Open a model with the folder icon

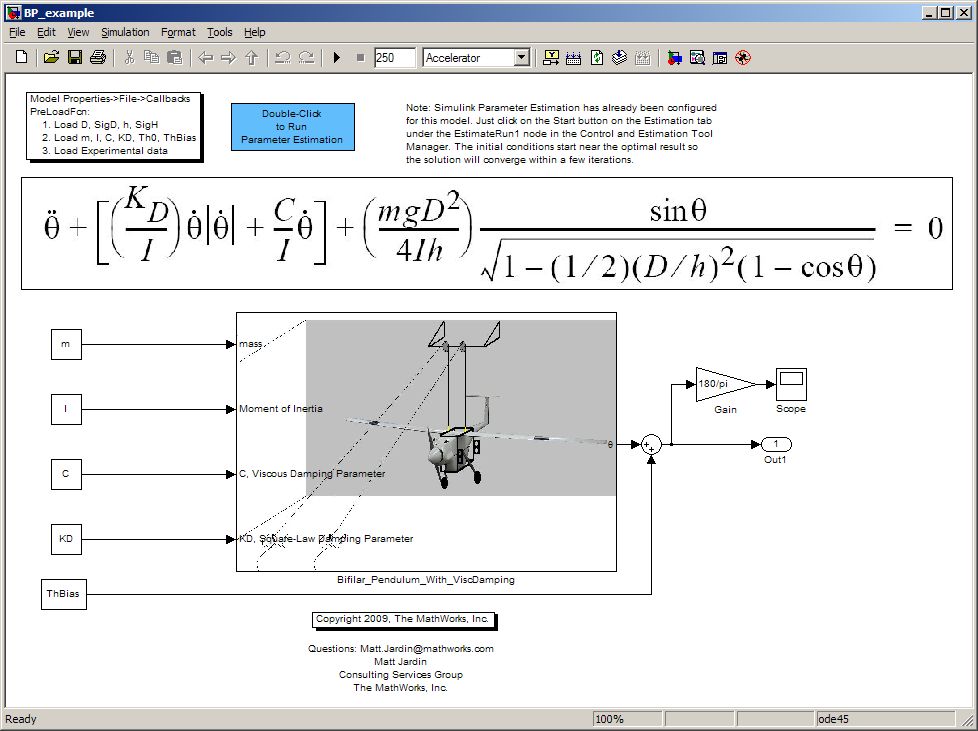(x=51, y=58)
